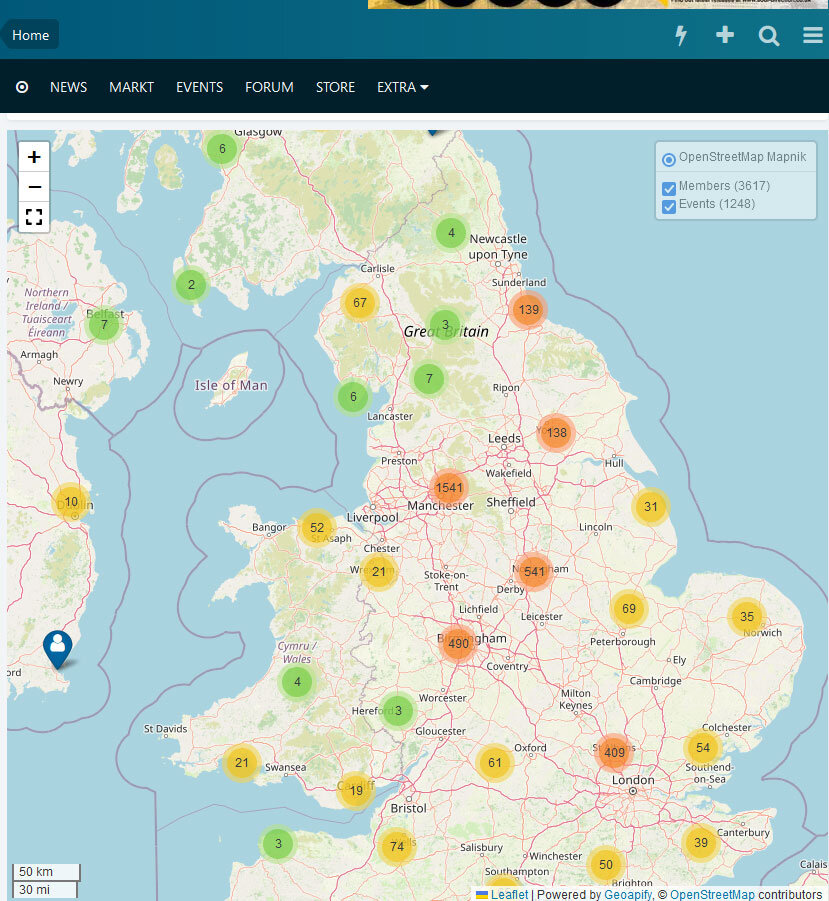Open the 2 cluster in southwest Scotland
Viewport: 829px width, 901px height.
click(x=191, y=284)
